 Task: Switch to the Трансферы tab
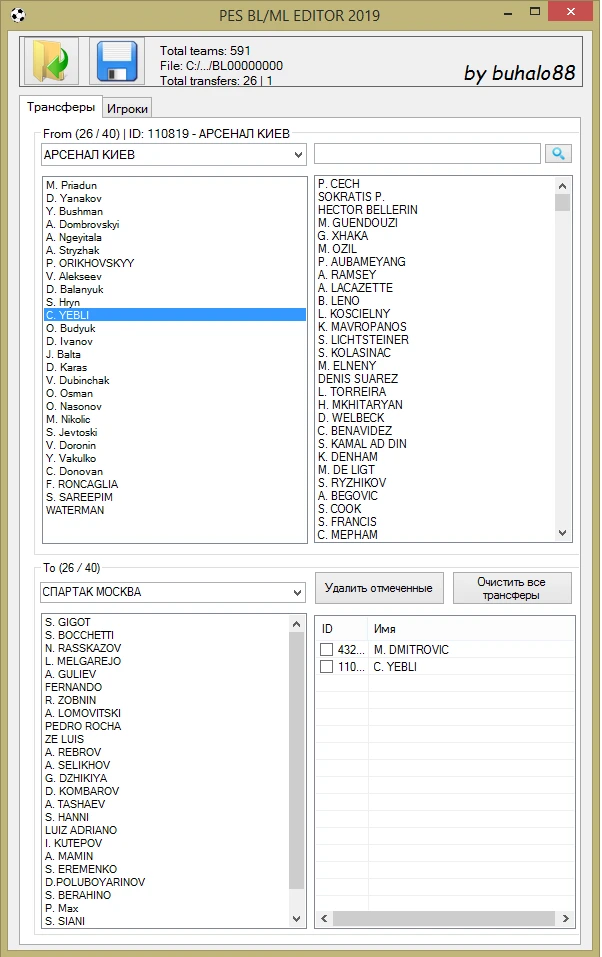60,107
